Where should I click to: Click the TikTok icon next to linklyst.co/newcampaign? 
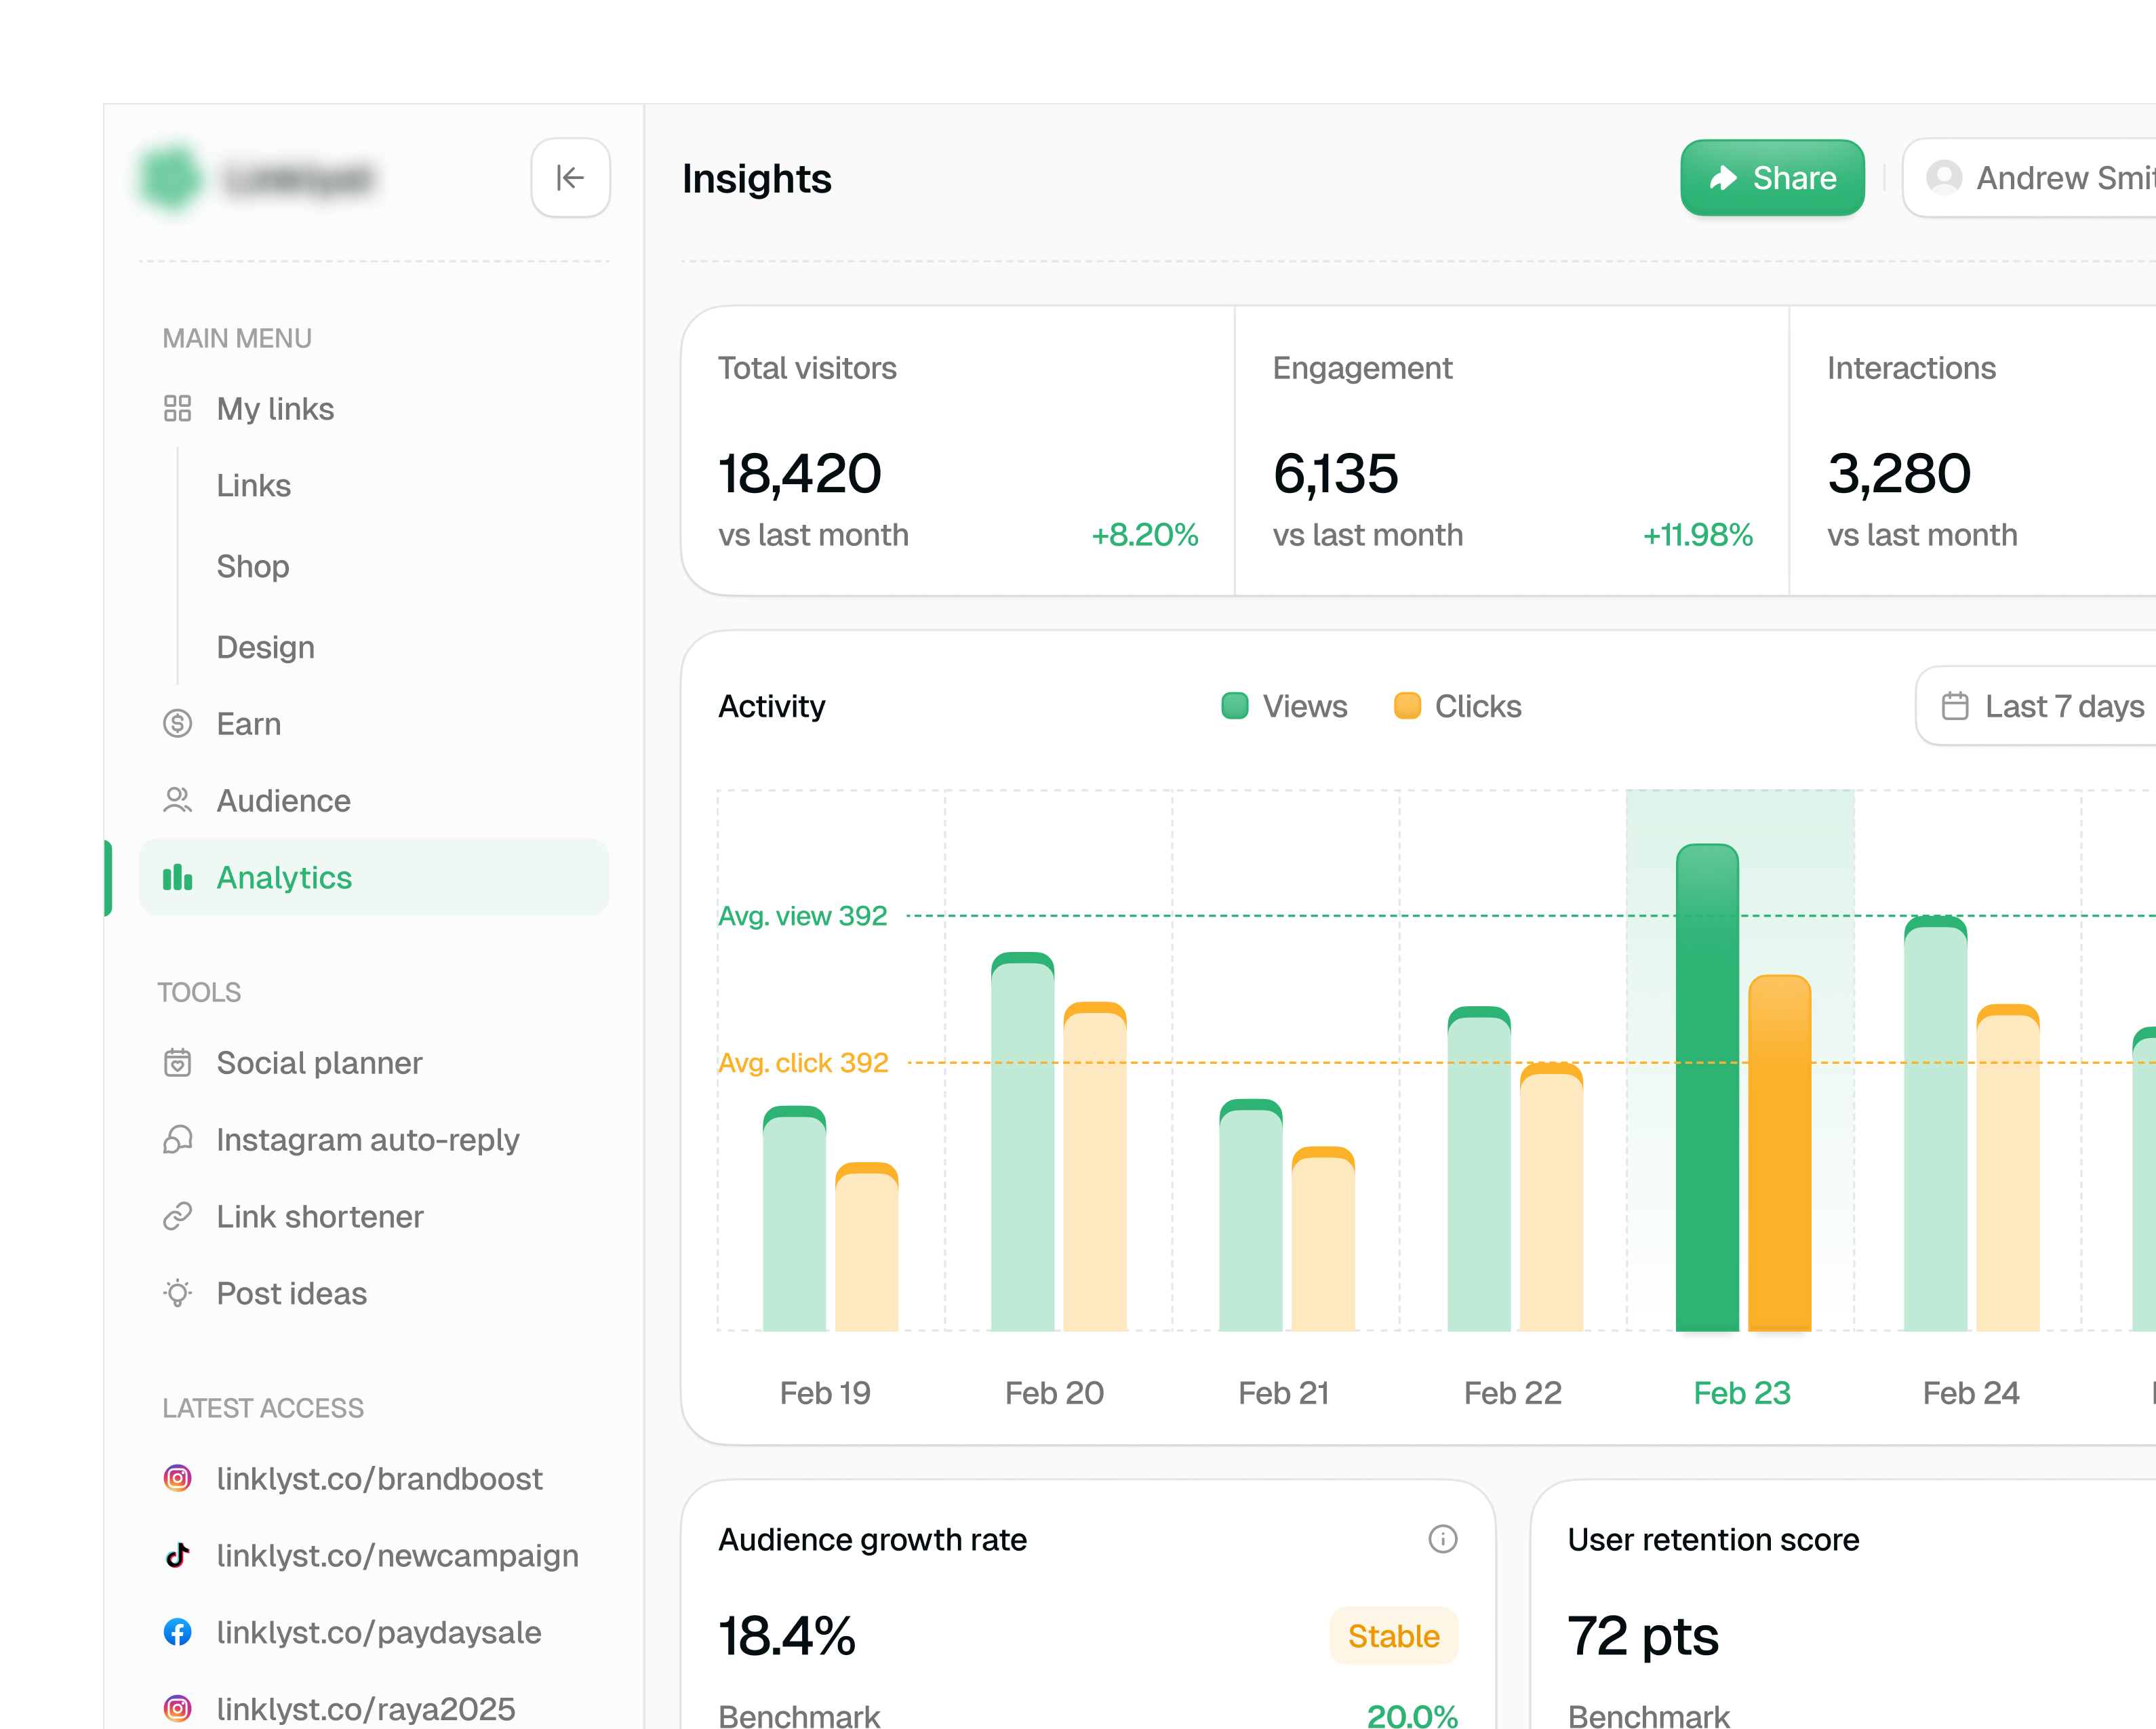point(177,1555)
